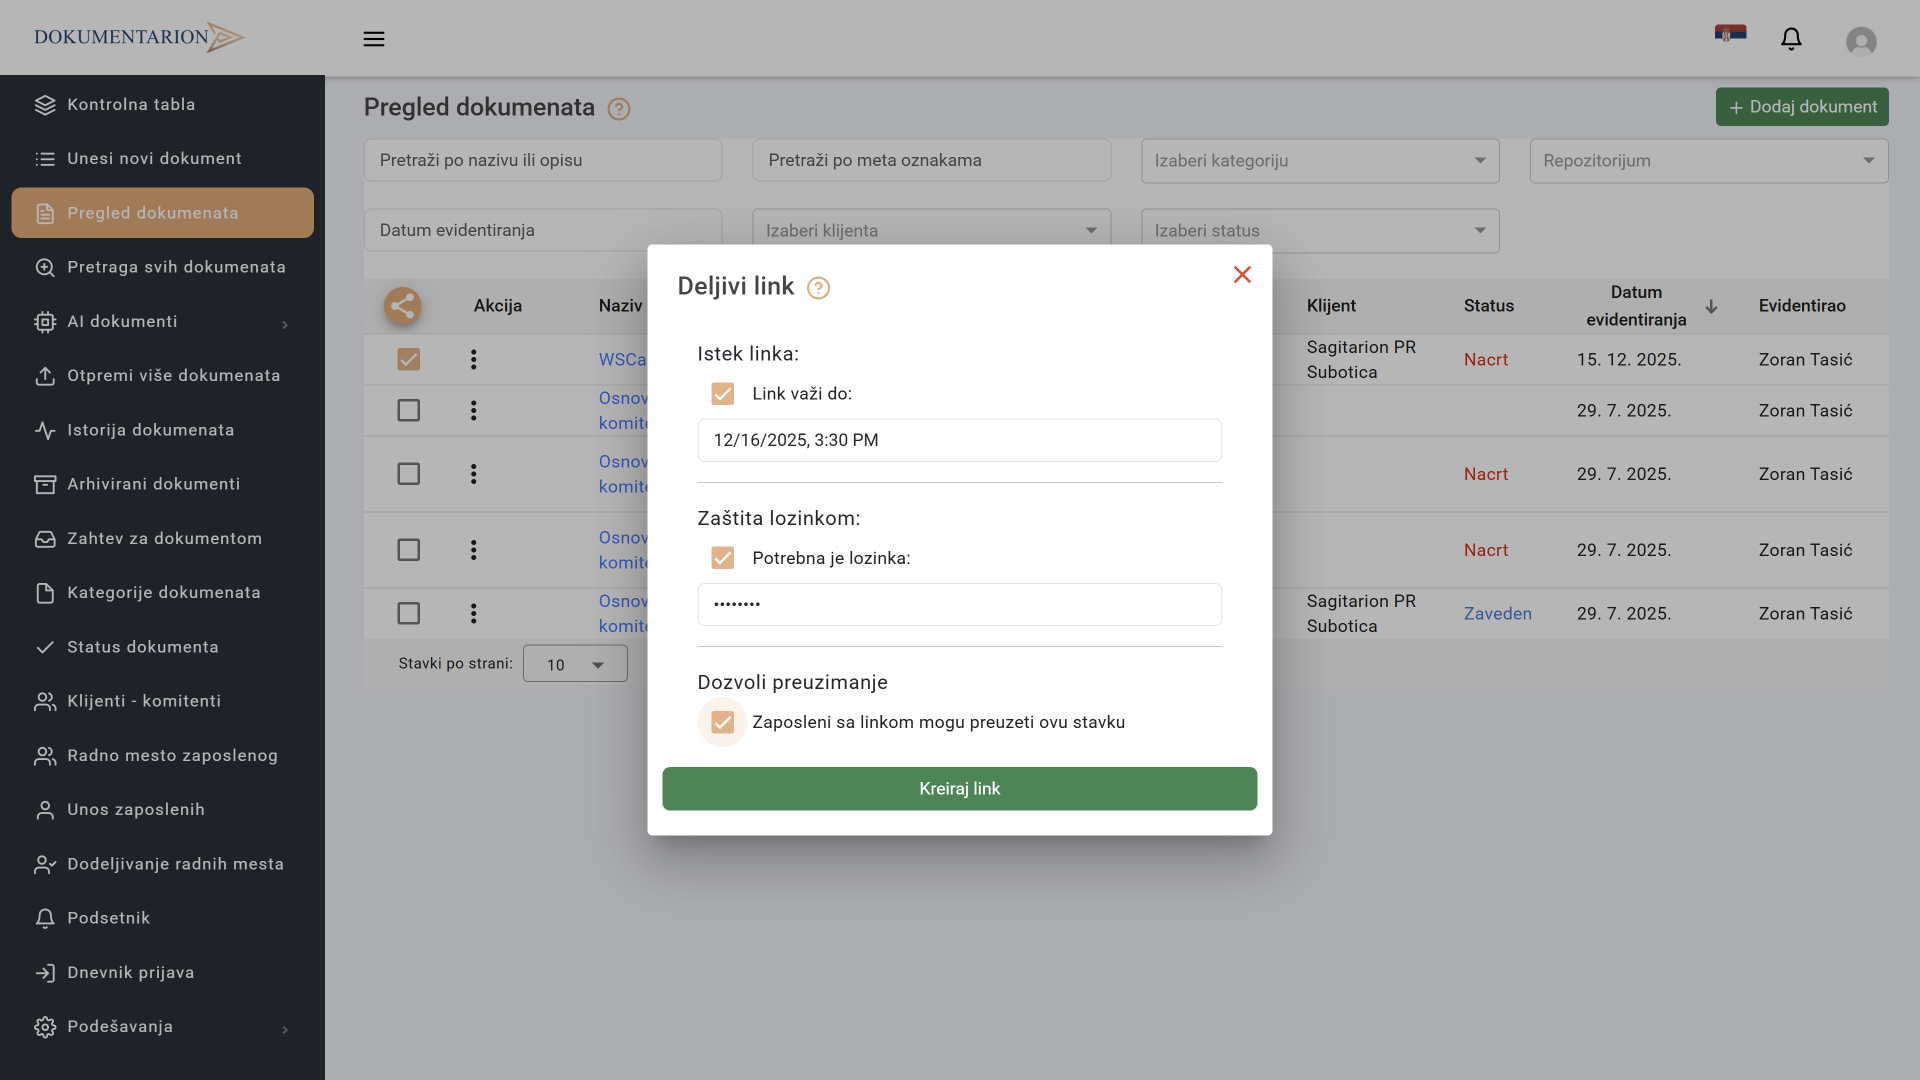Click help icon next to Deljivi link
Screen dimensions: 1920x1080
[x=818, y=288]
